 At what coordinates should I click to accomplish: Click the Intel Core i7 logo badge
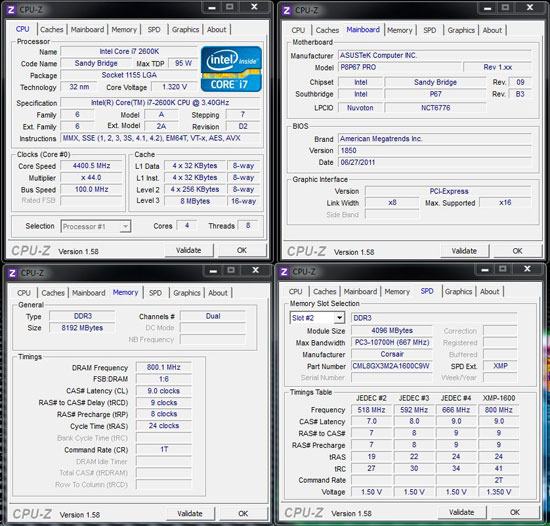point(231,69)
